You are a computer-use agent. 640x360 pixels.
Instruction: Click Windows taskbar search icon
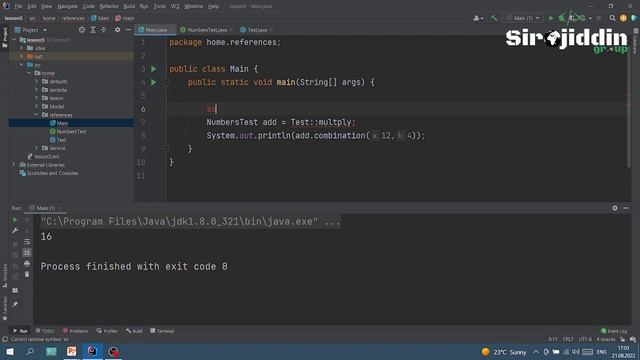30,352
